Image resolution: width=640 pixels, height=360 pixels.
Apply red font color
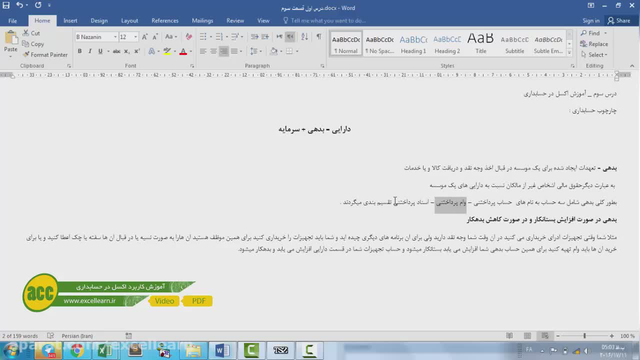183,51
